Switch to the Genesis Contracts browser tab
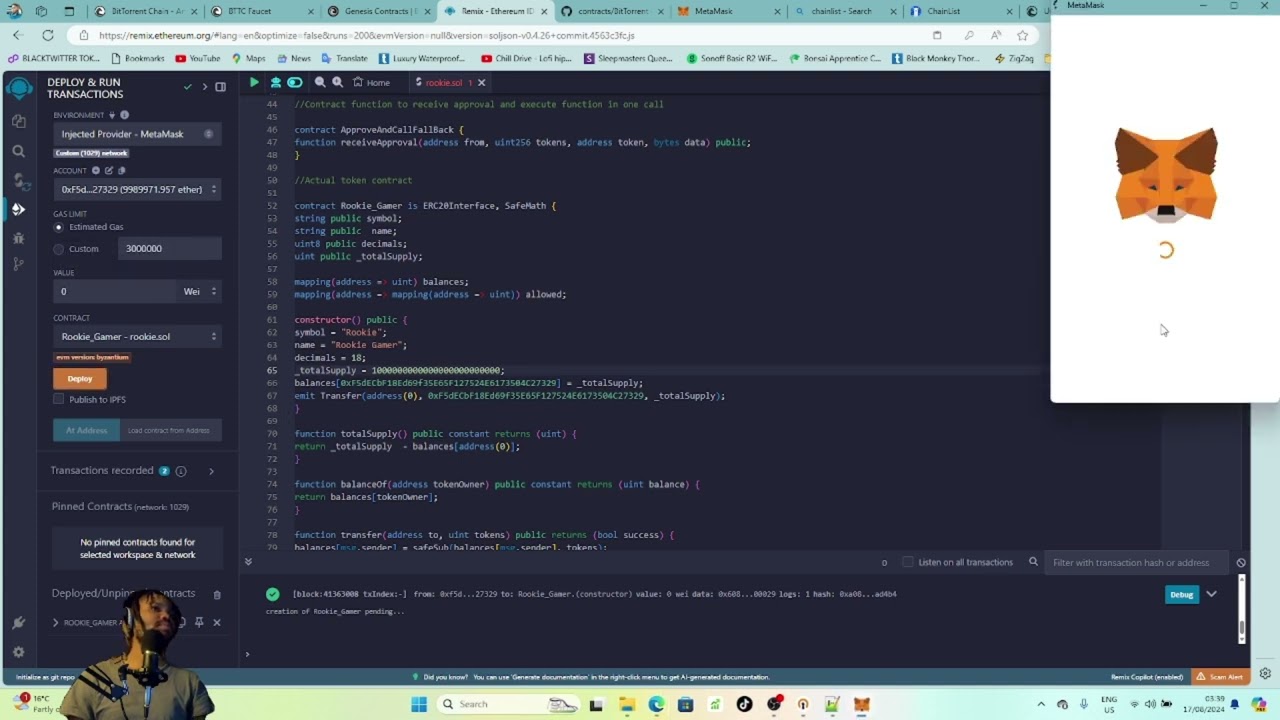Viewport: 1280px width, 720px height. 378,11
